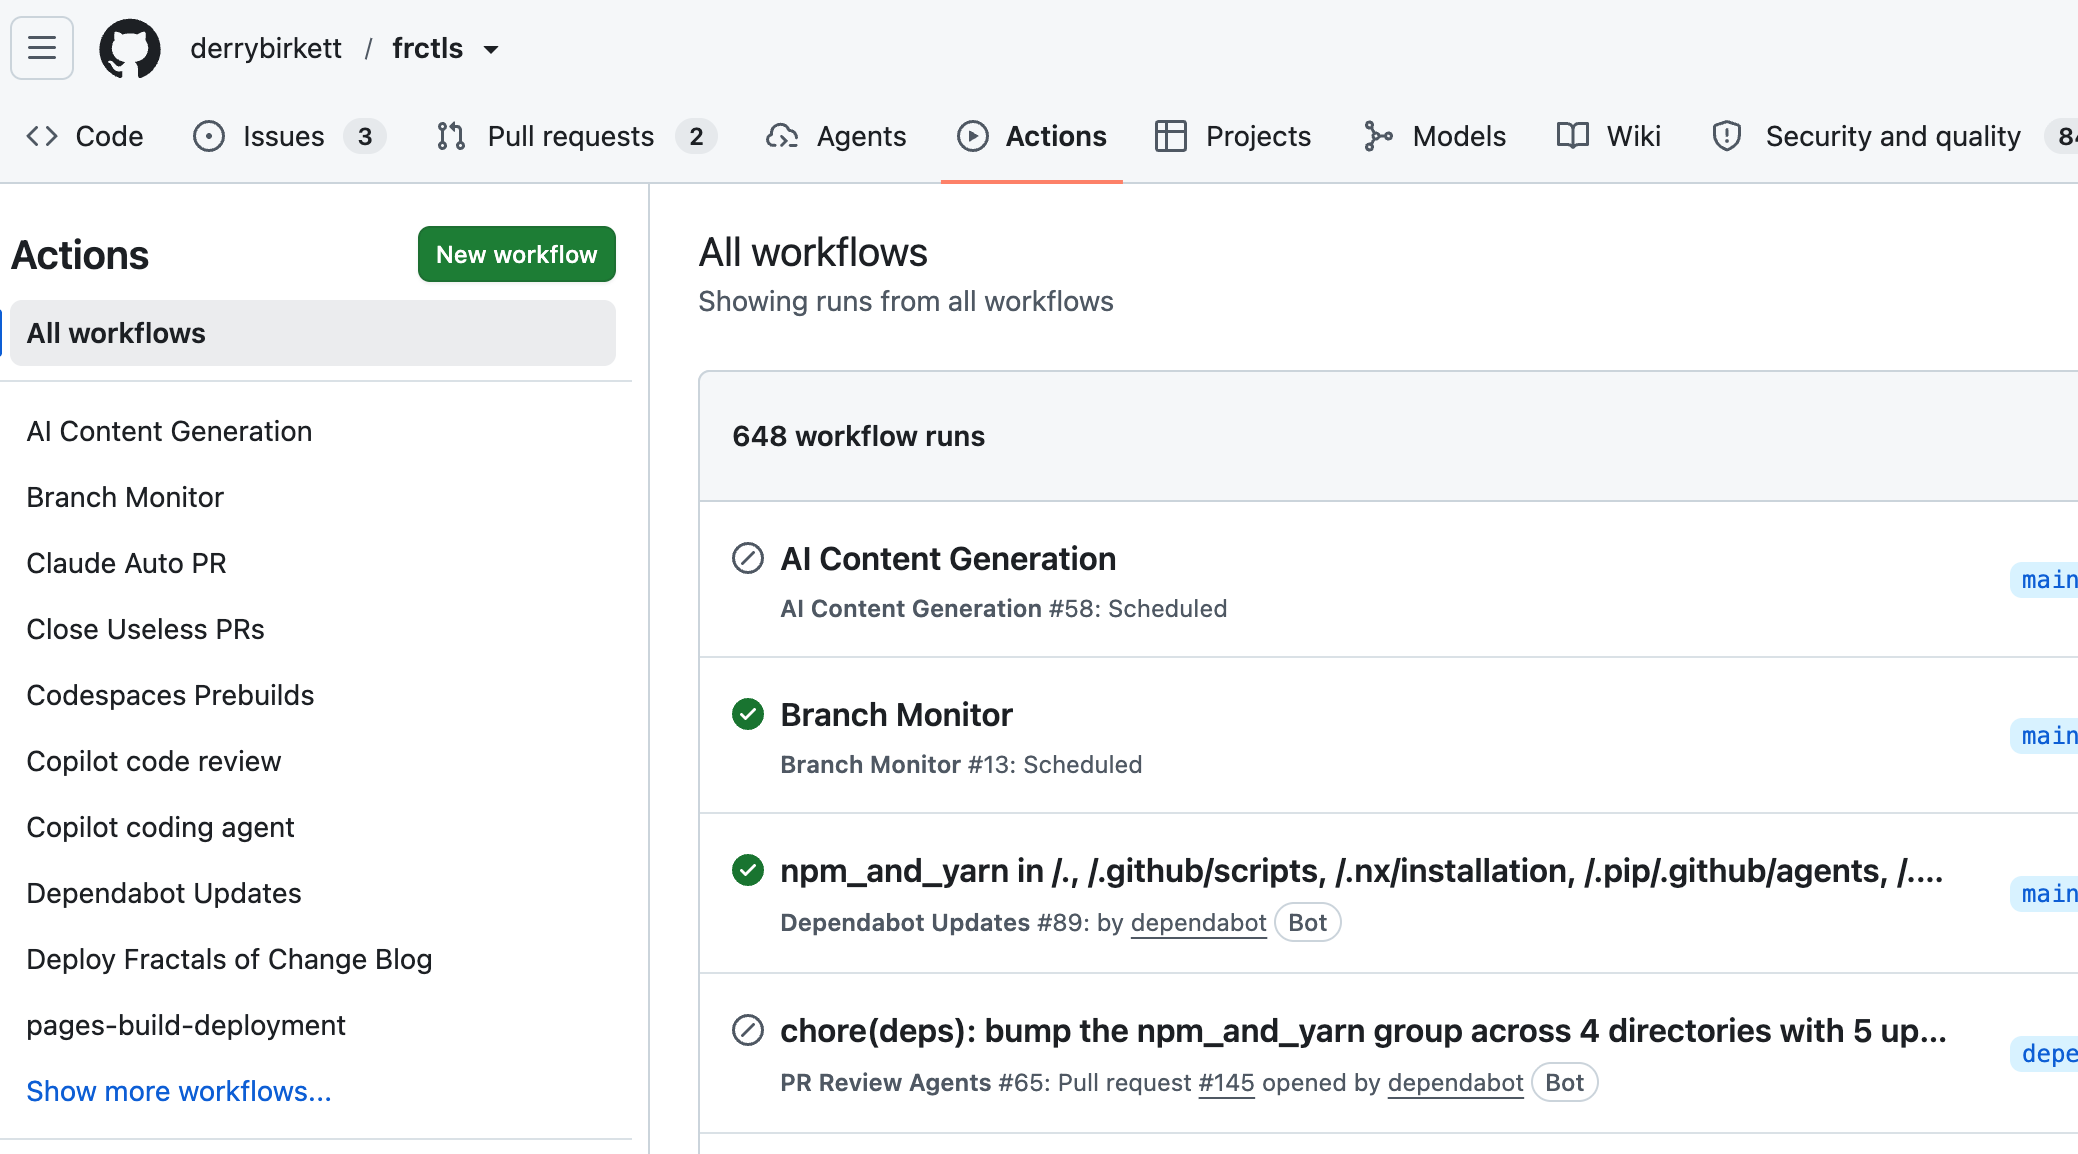The width and height of the screenshot is (2078, 1154).
Task: Click the Pull requests branch icon
Action: click(x=451, y=136)
